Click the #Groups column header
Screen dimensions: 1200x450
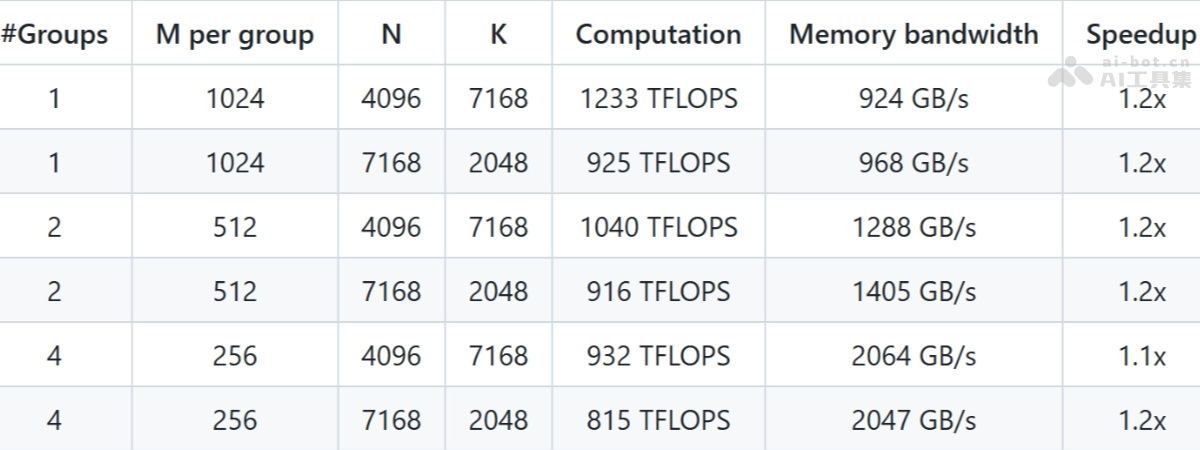[x=54, y=35]
